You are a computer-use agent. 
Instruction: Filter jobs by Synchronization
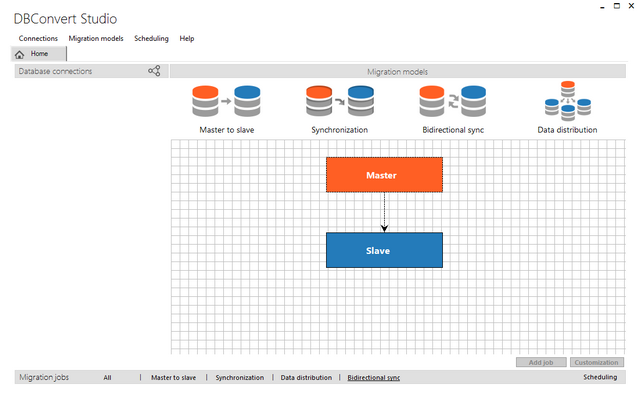pyautogui.click(x=240, y=378)
